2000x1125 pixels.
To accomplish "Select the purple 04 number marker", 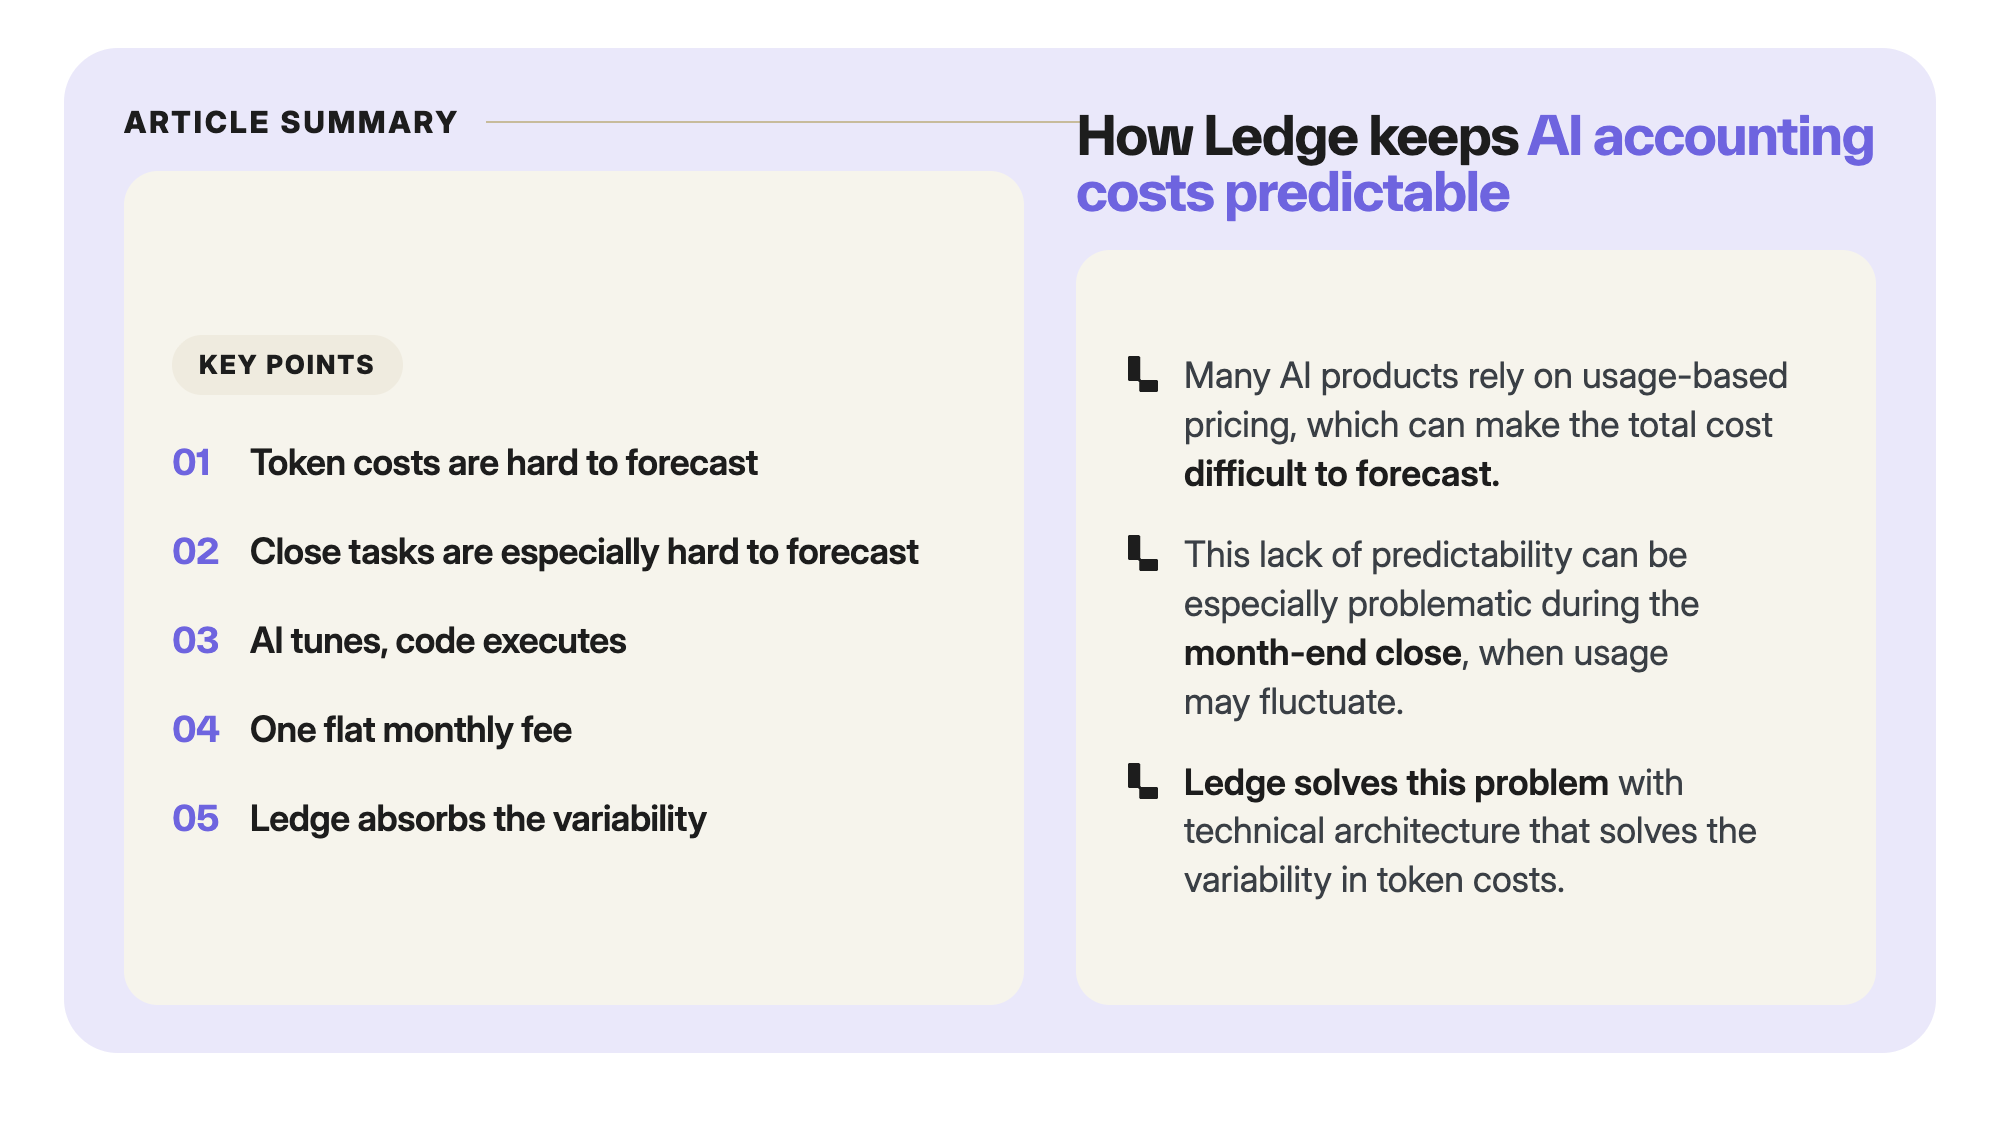I will (x=196, y=730).
